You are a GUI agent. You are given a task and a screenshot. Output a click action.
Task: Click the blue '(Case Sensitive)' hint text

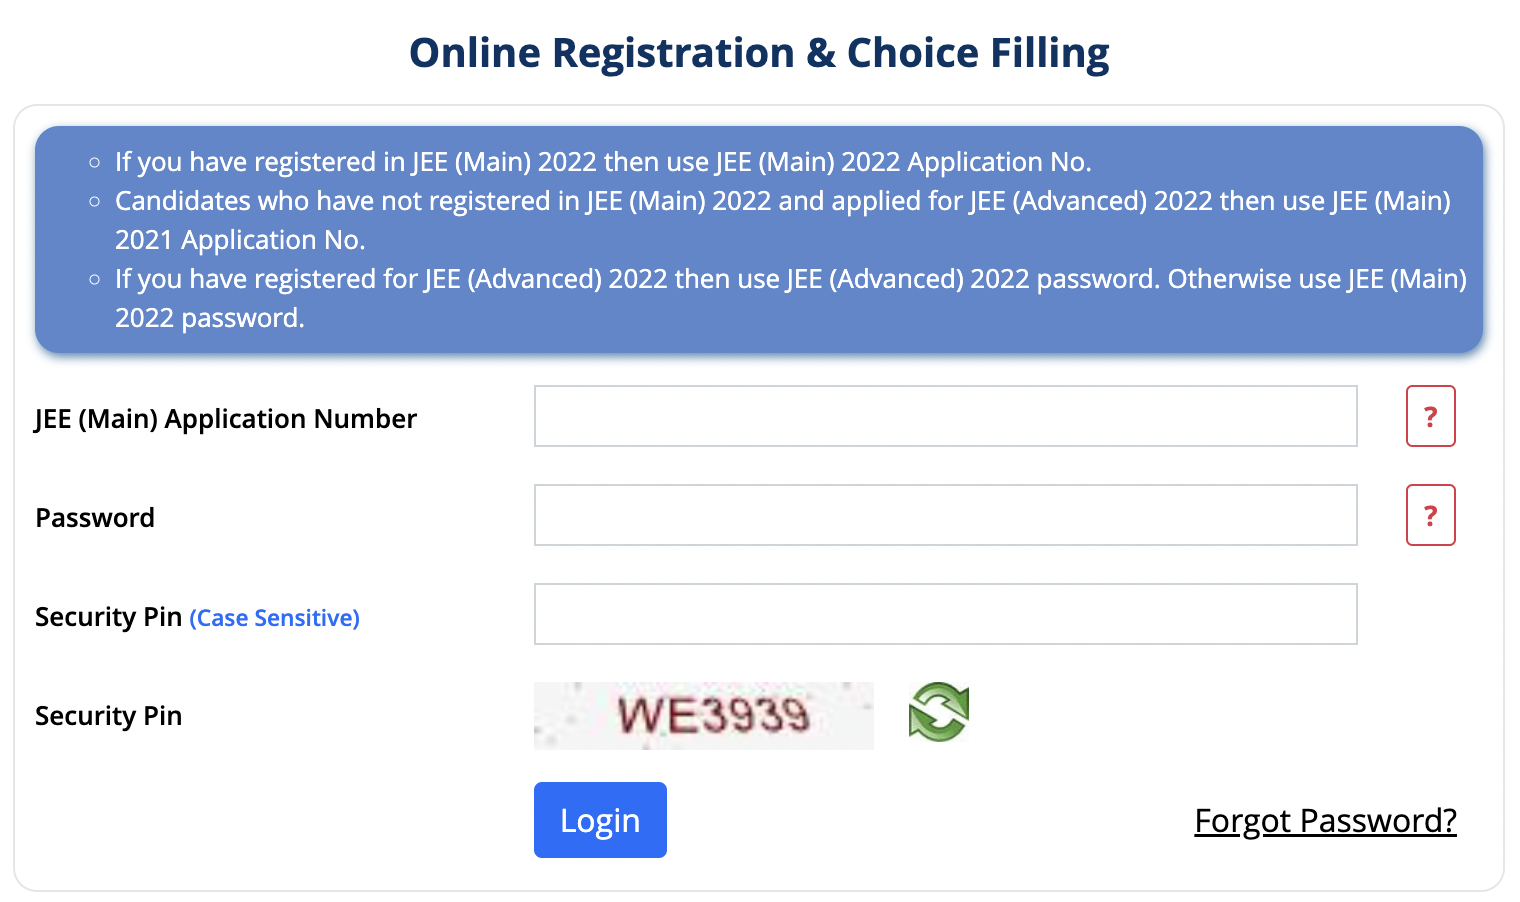(274, 618)
